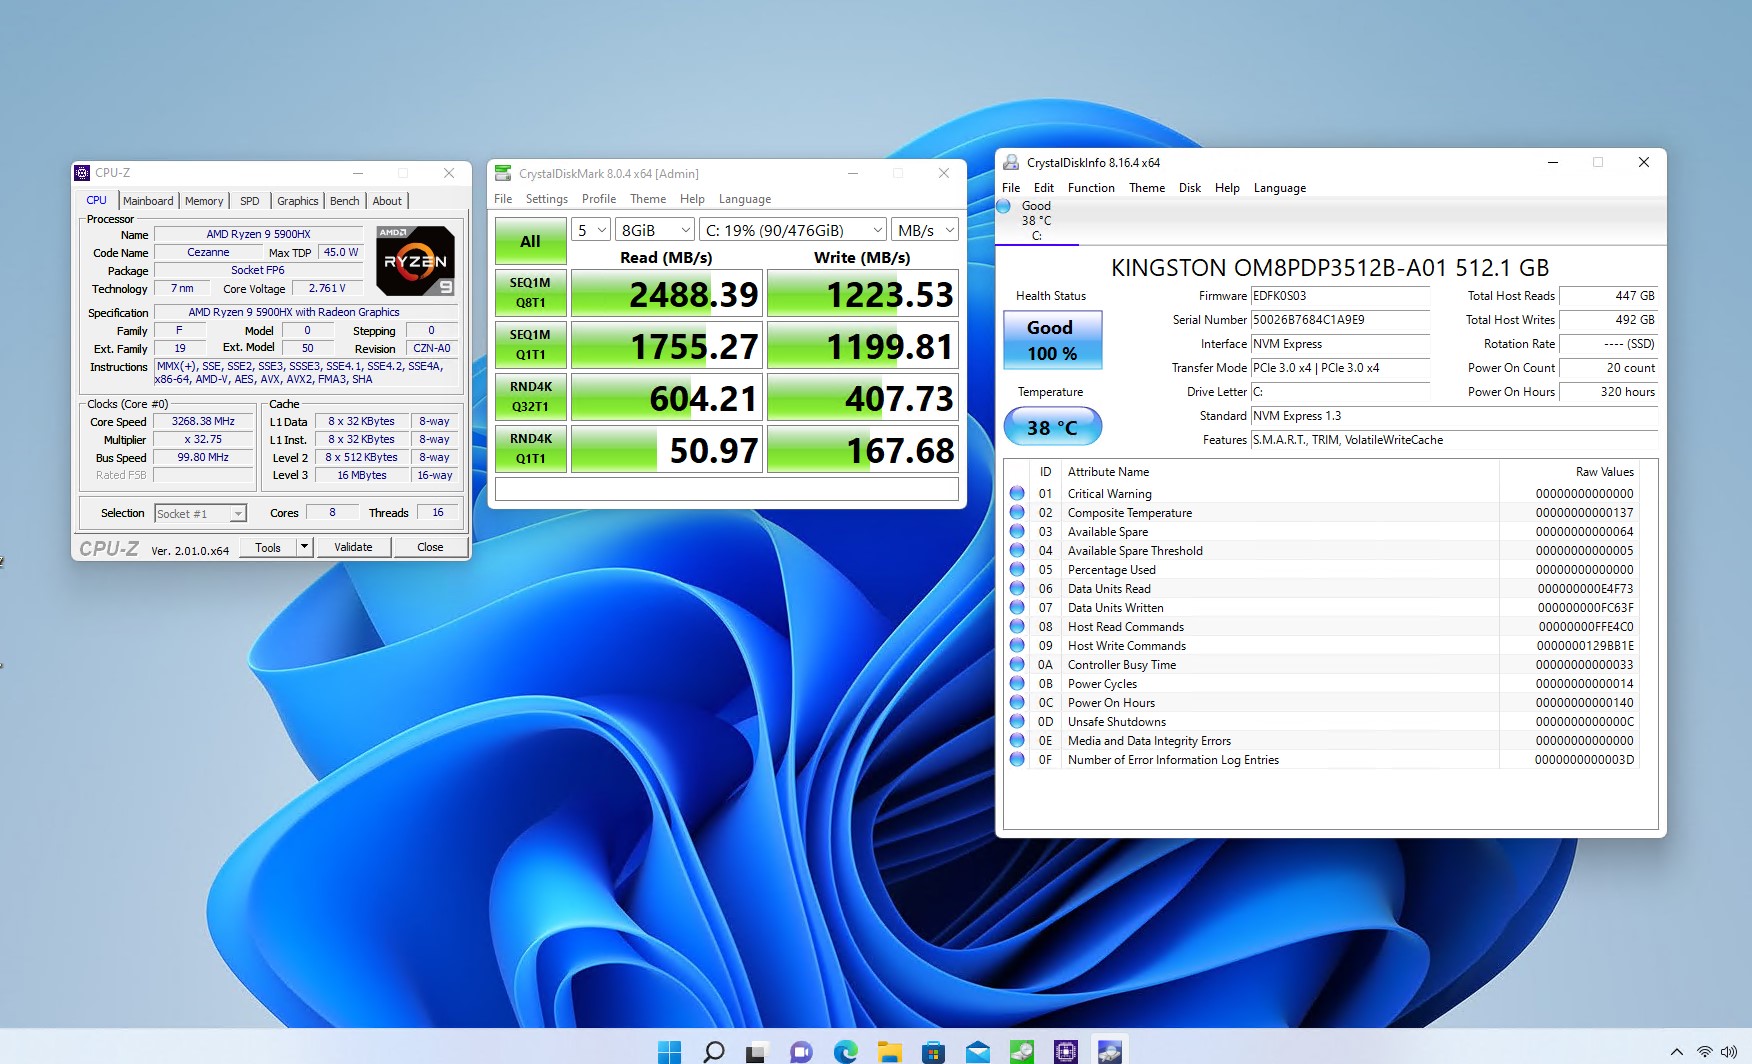1752x1064 pixels.
Task: Click the green All benchmark button
Action: click(x=530, y=241)
